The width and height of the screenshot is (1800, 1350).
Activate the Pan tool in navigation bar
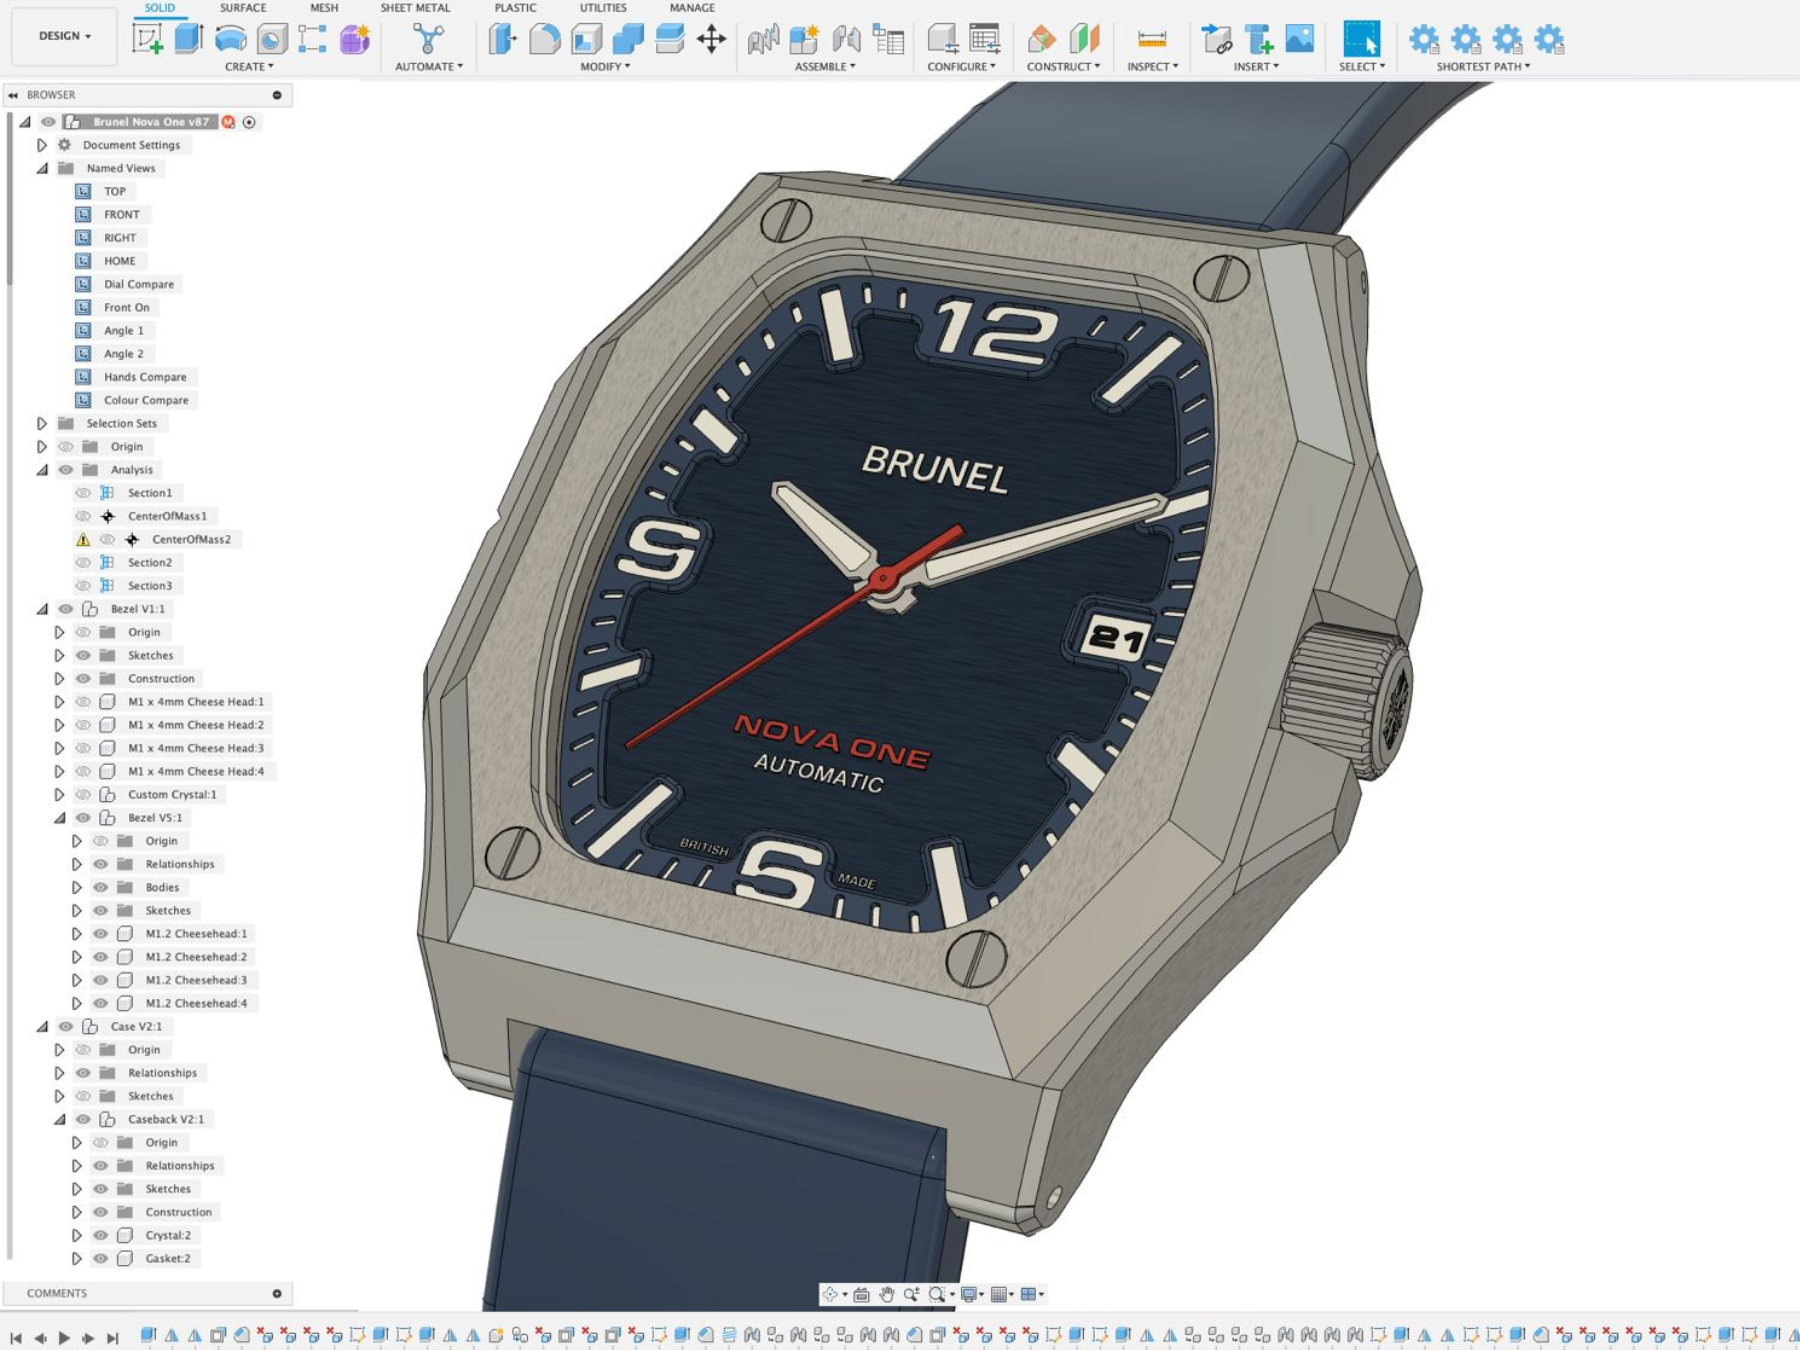pyautogui.click(x=888, y=1292)
